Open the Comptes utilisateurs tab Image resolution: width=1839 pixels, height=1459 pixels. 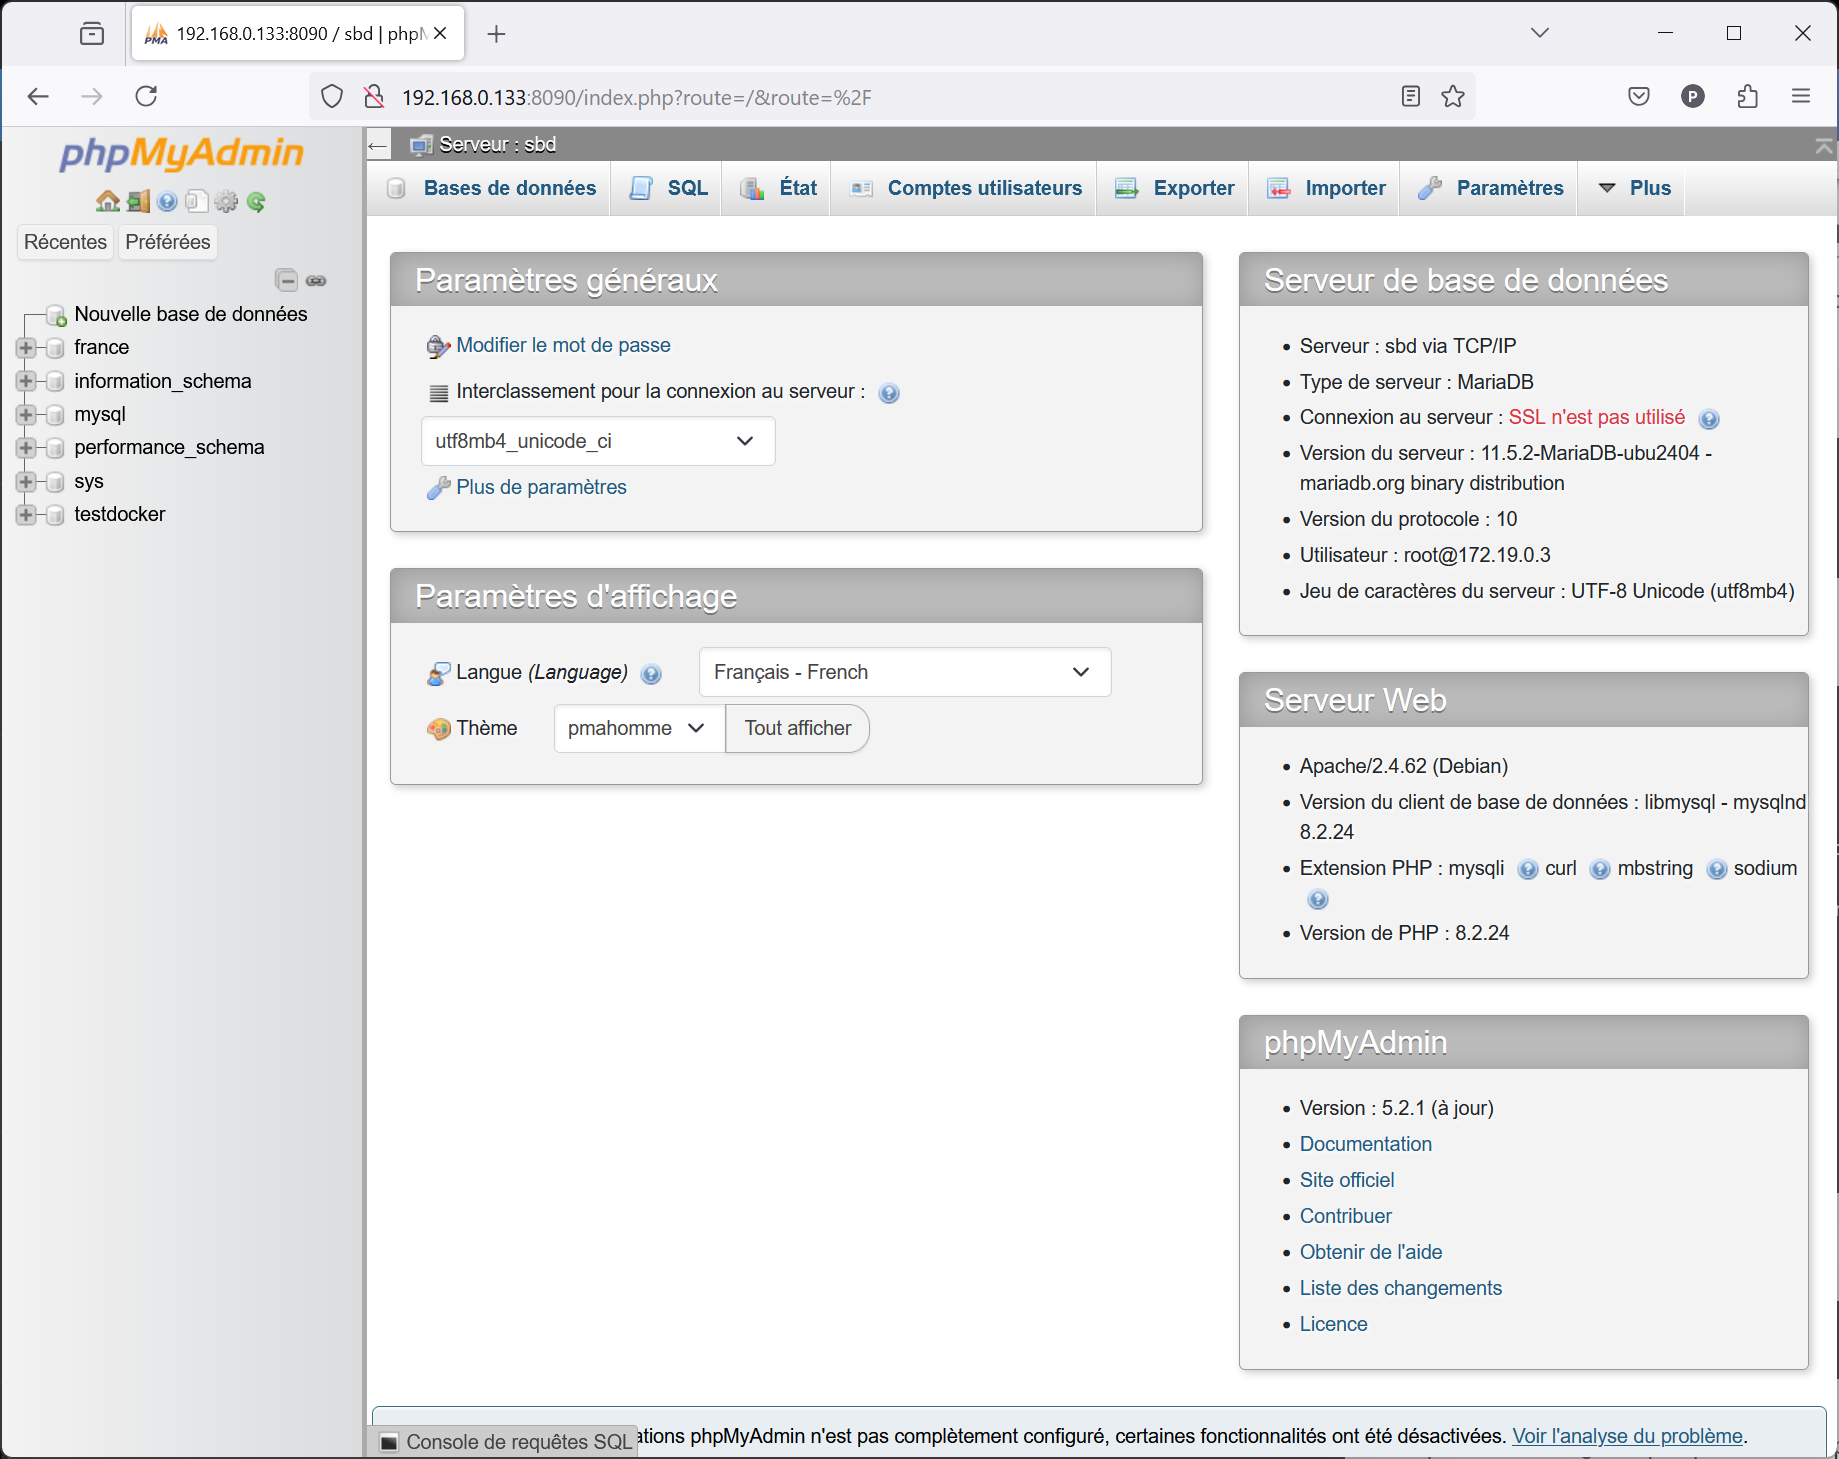(965, 188)
